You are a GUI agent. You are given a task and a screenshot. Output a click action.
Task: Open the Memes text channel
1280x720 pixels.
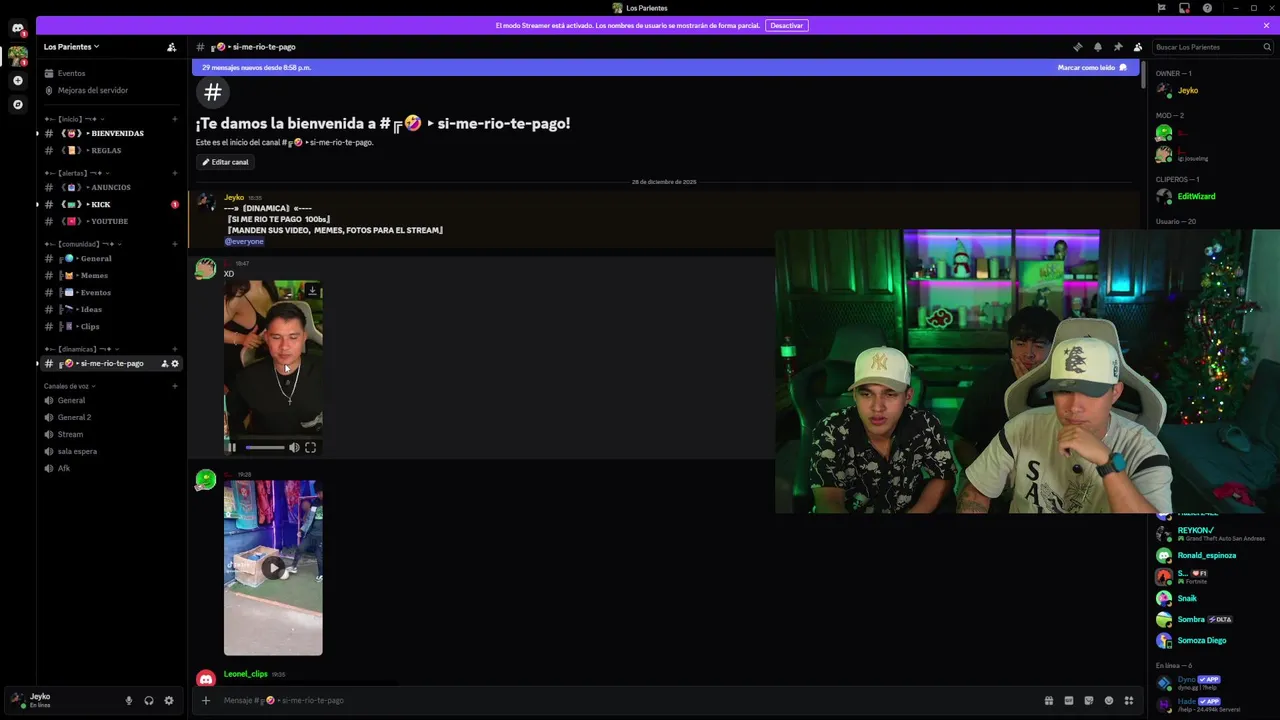110,276
